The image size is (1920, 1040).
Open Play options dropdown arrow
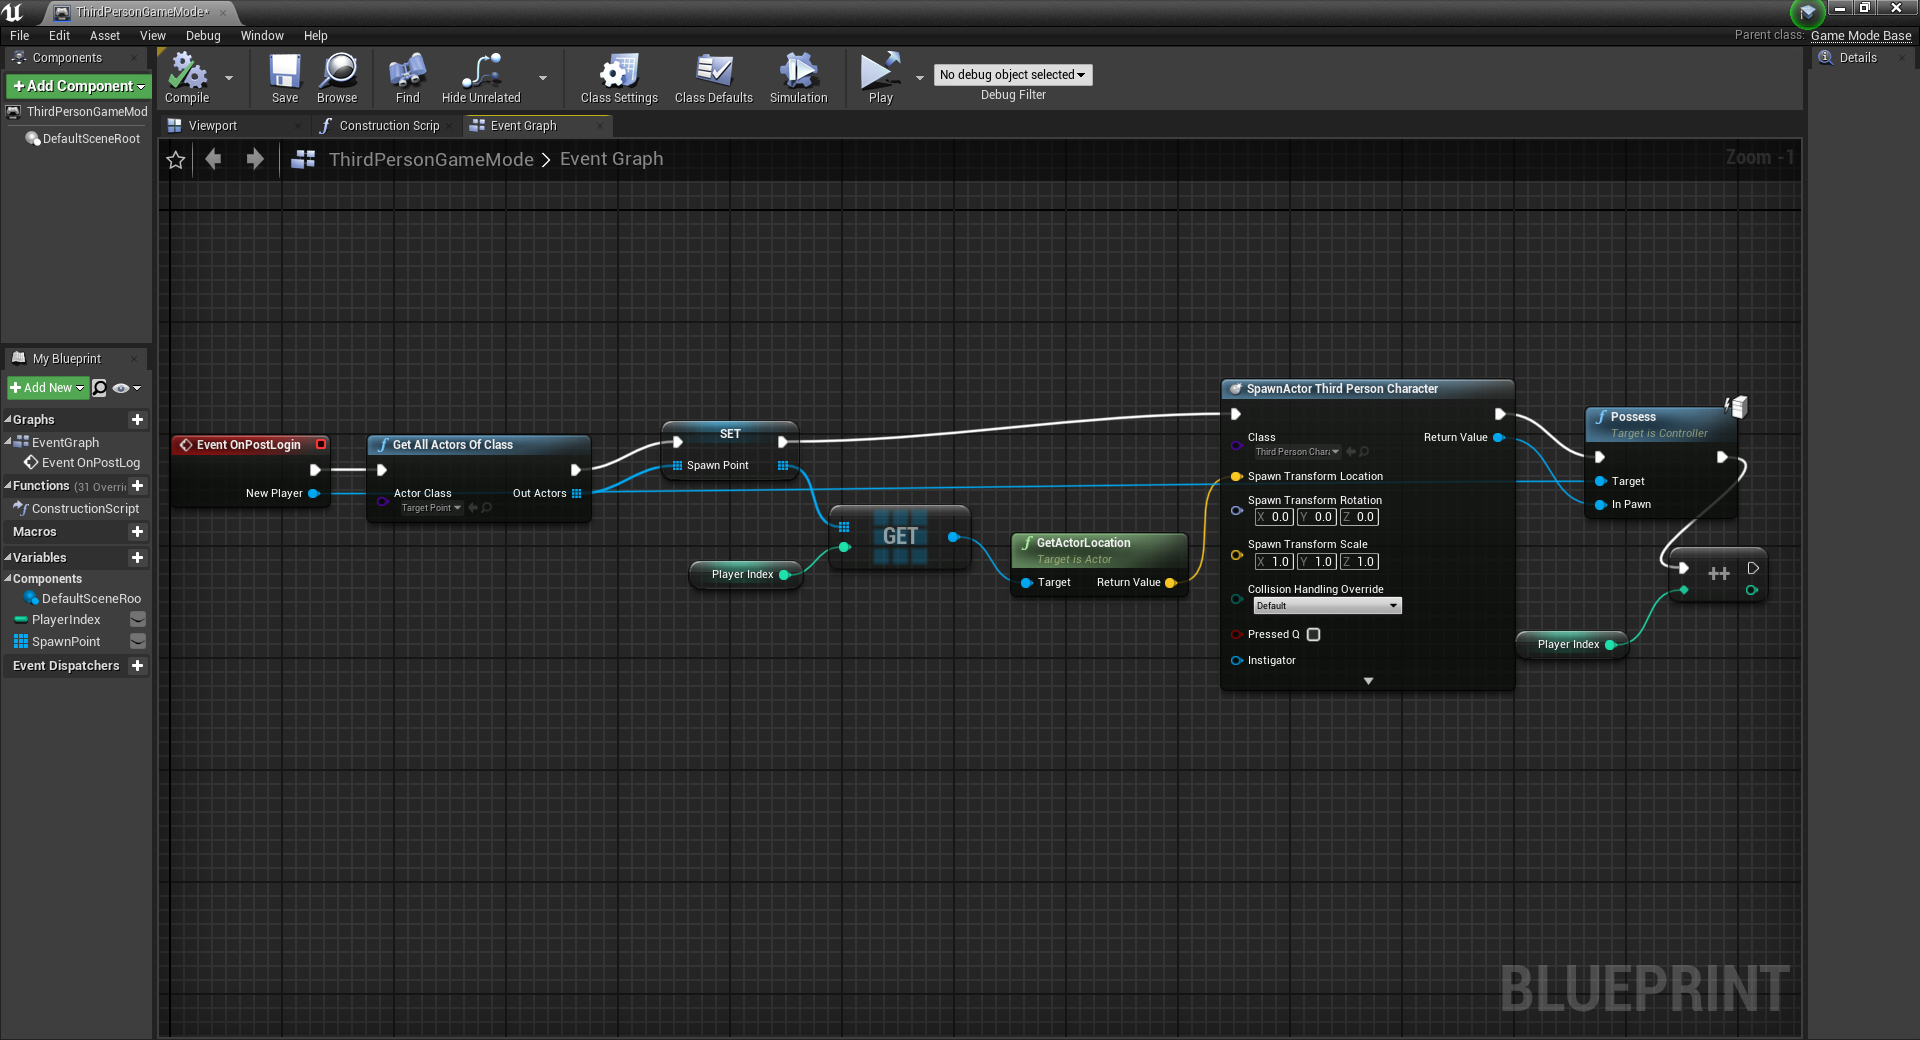click(x=920, y=78)
